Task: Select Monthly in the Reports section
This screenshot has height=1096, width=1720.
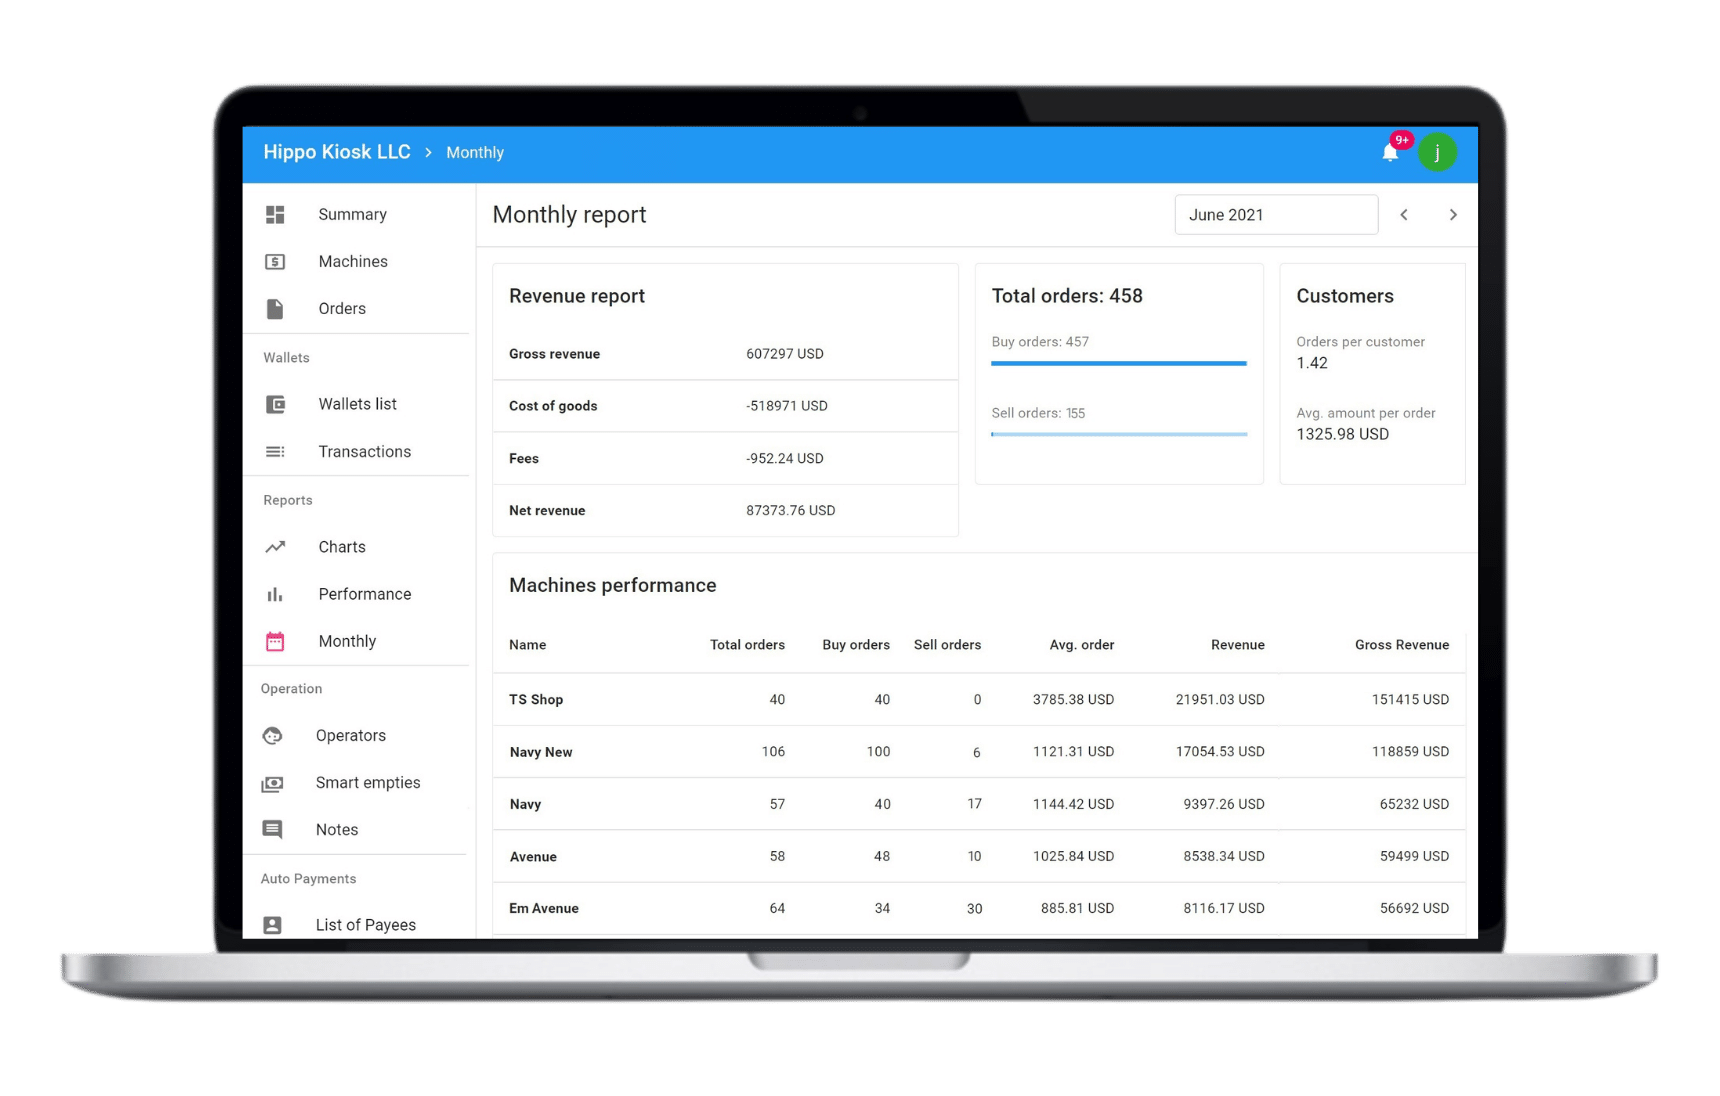Action: (x=347, y=642)
